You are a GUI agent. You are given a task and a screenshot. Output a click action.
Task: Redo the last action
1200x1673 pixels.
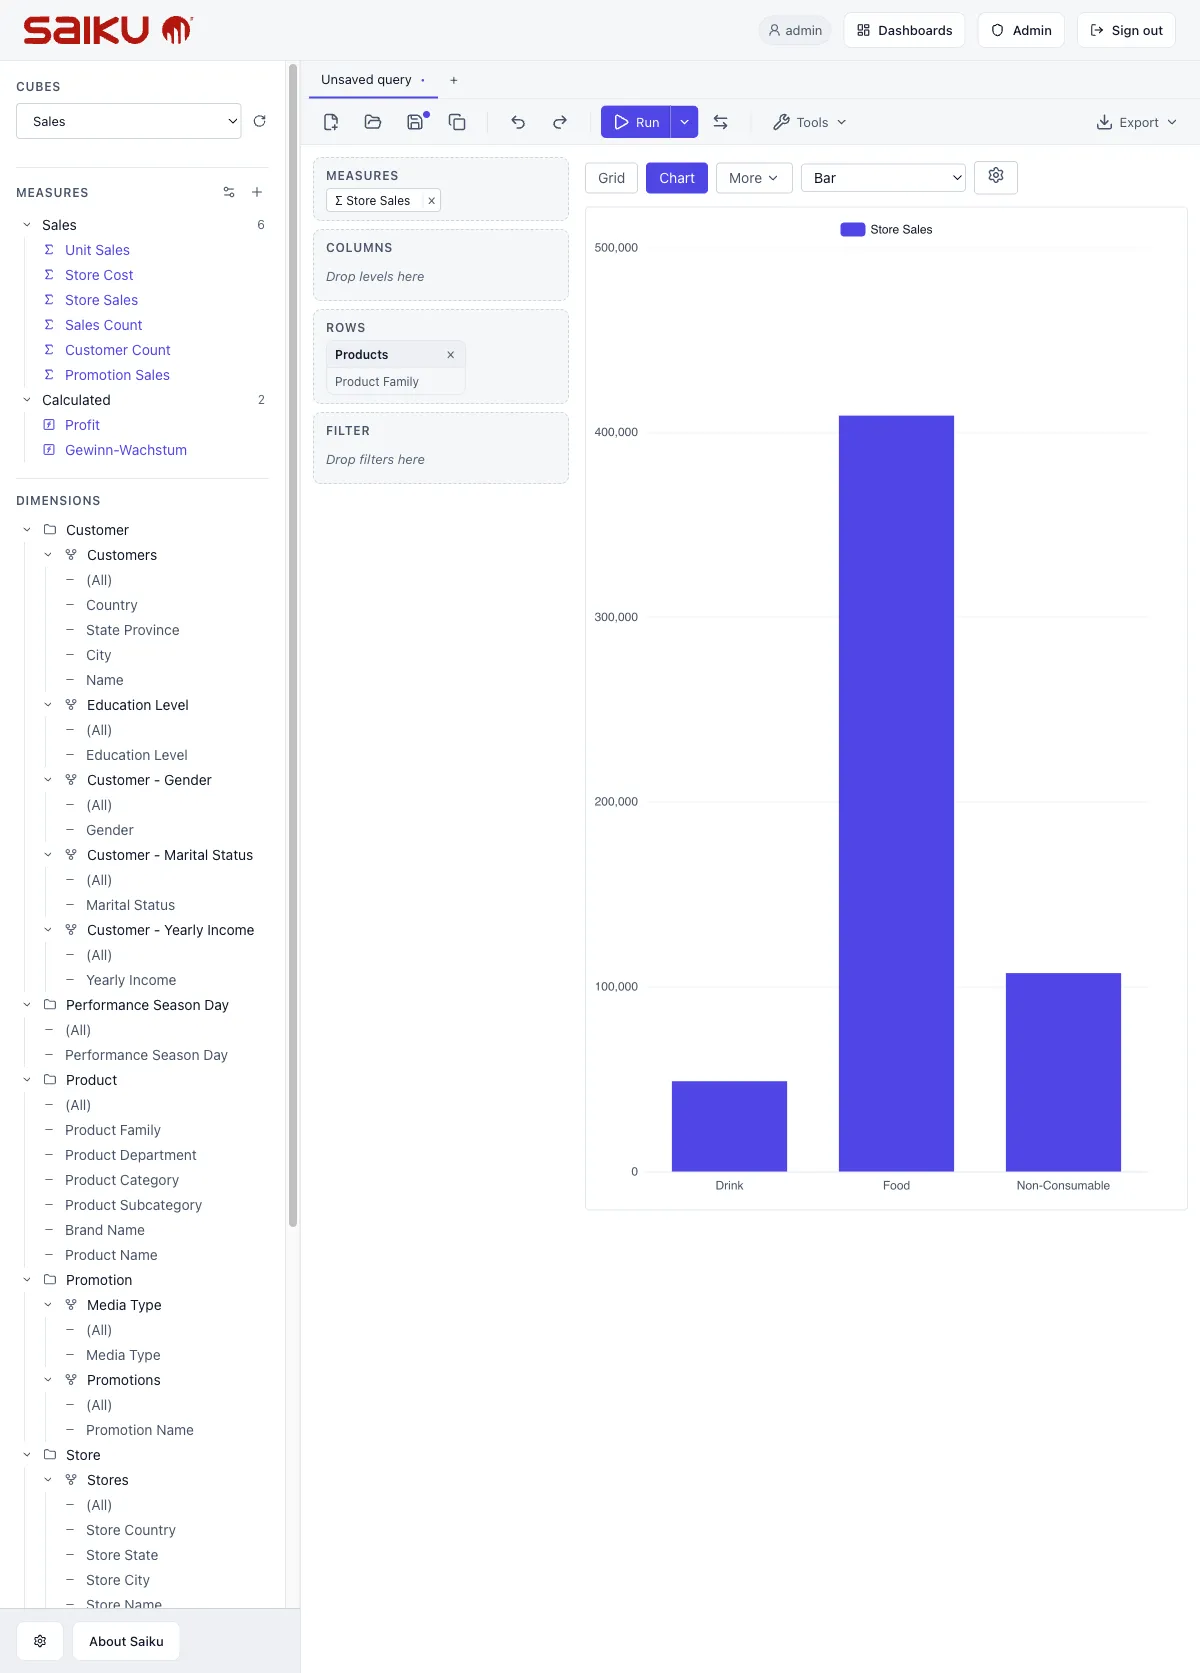(x=560, y=122)
